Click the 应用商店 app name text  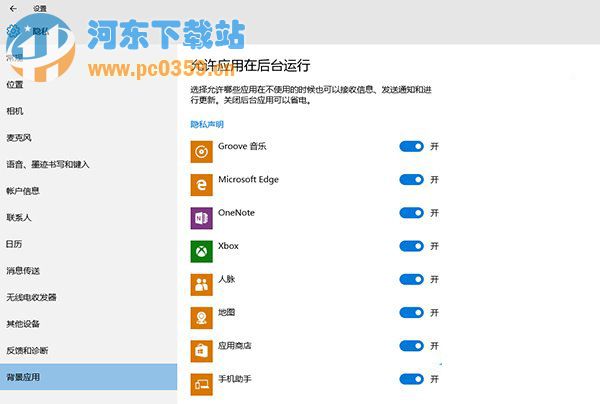(235, 346)
